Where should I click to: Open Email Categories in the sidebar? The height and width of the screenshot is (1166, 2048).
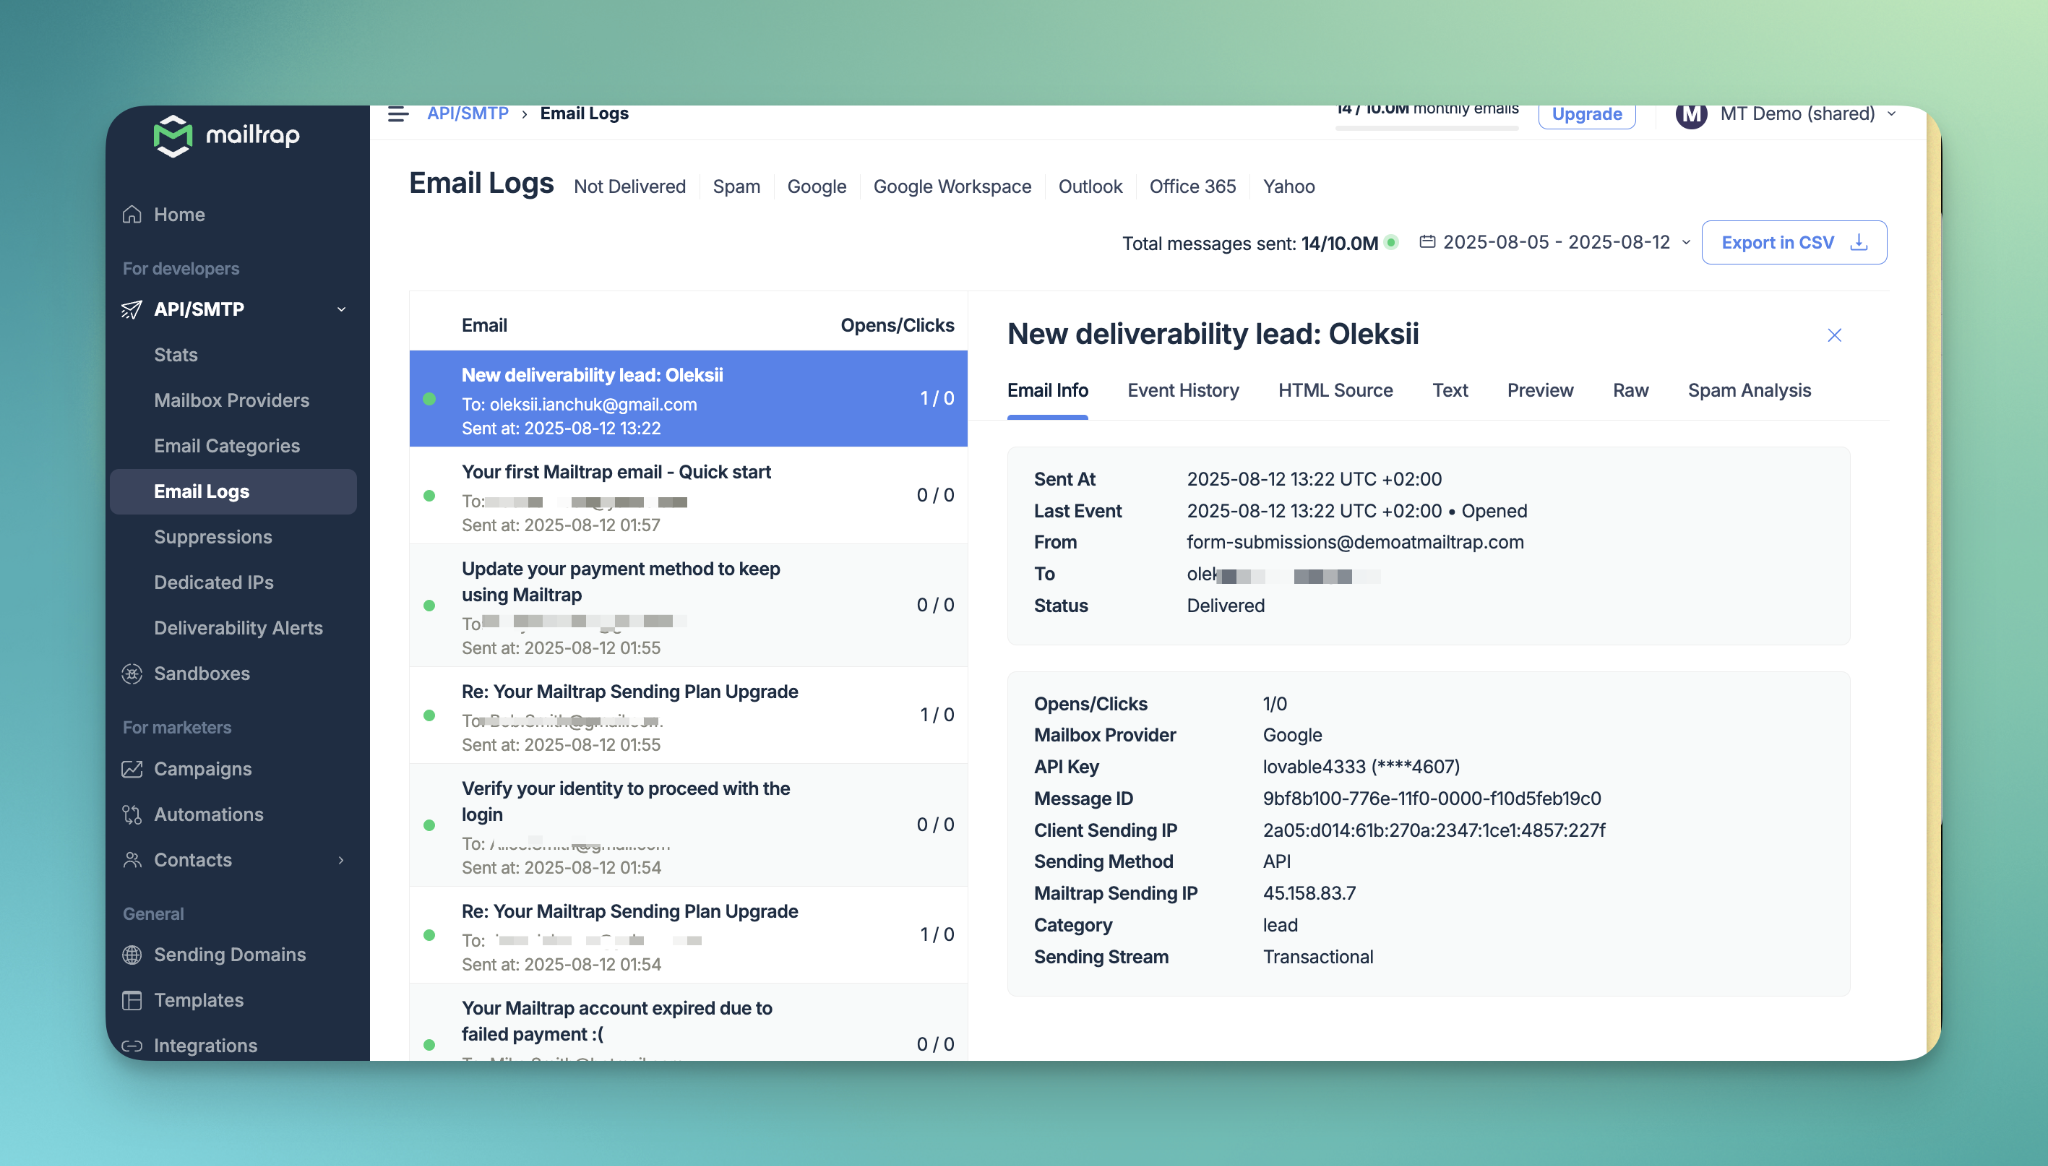[226, 446]
